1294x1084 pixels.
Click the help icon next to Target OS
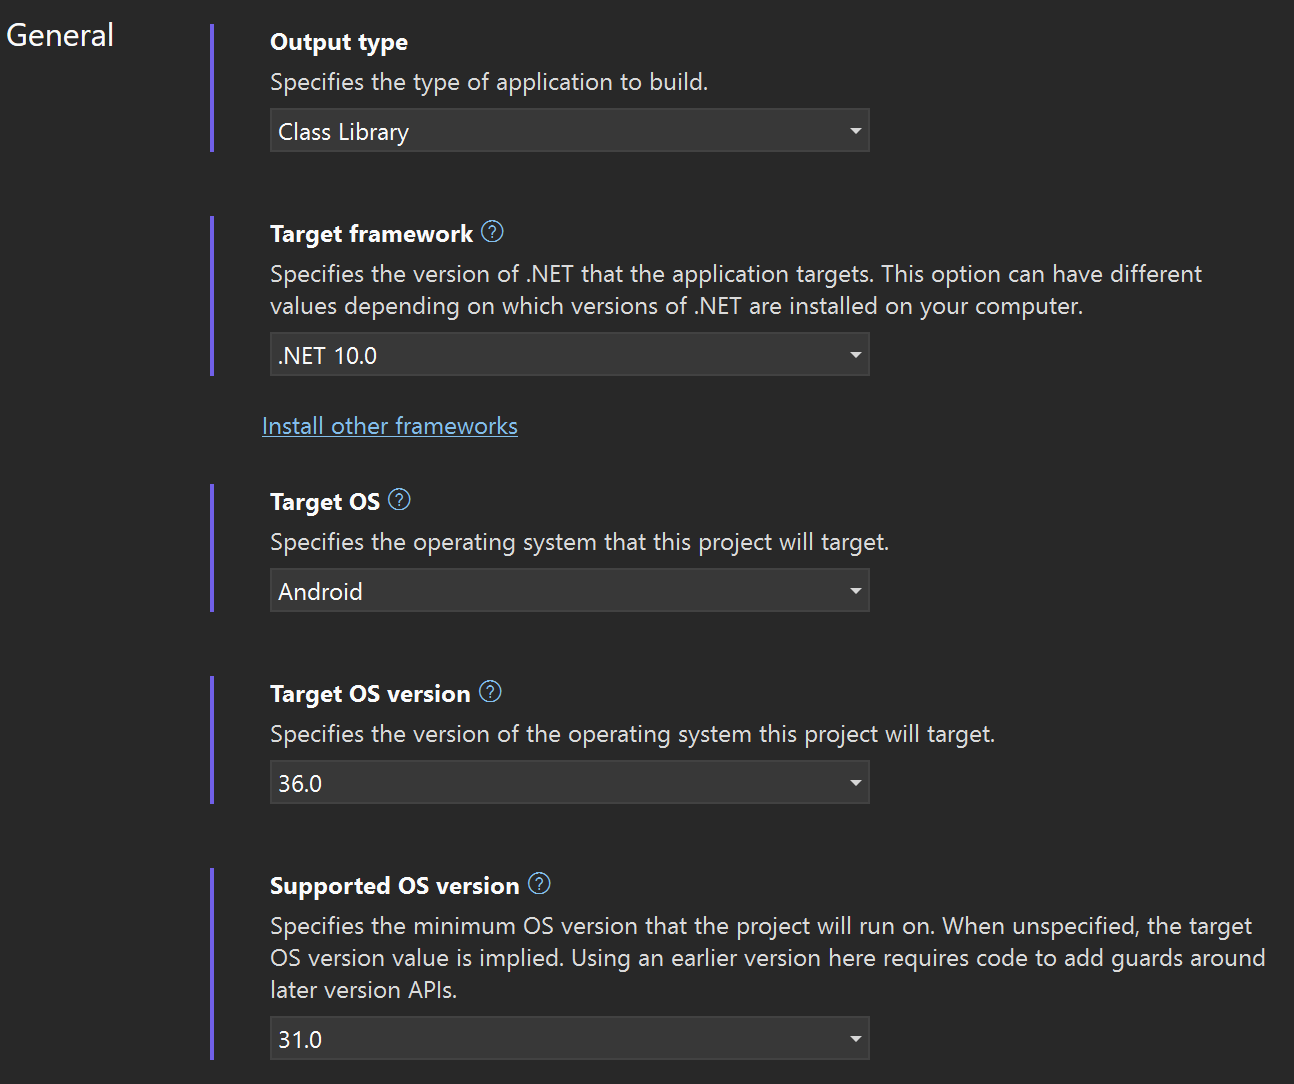coord(399,500)
